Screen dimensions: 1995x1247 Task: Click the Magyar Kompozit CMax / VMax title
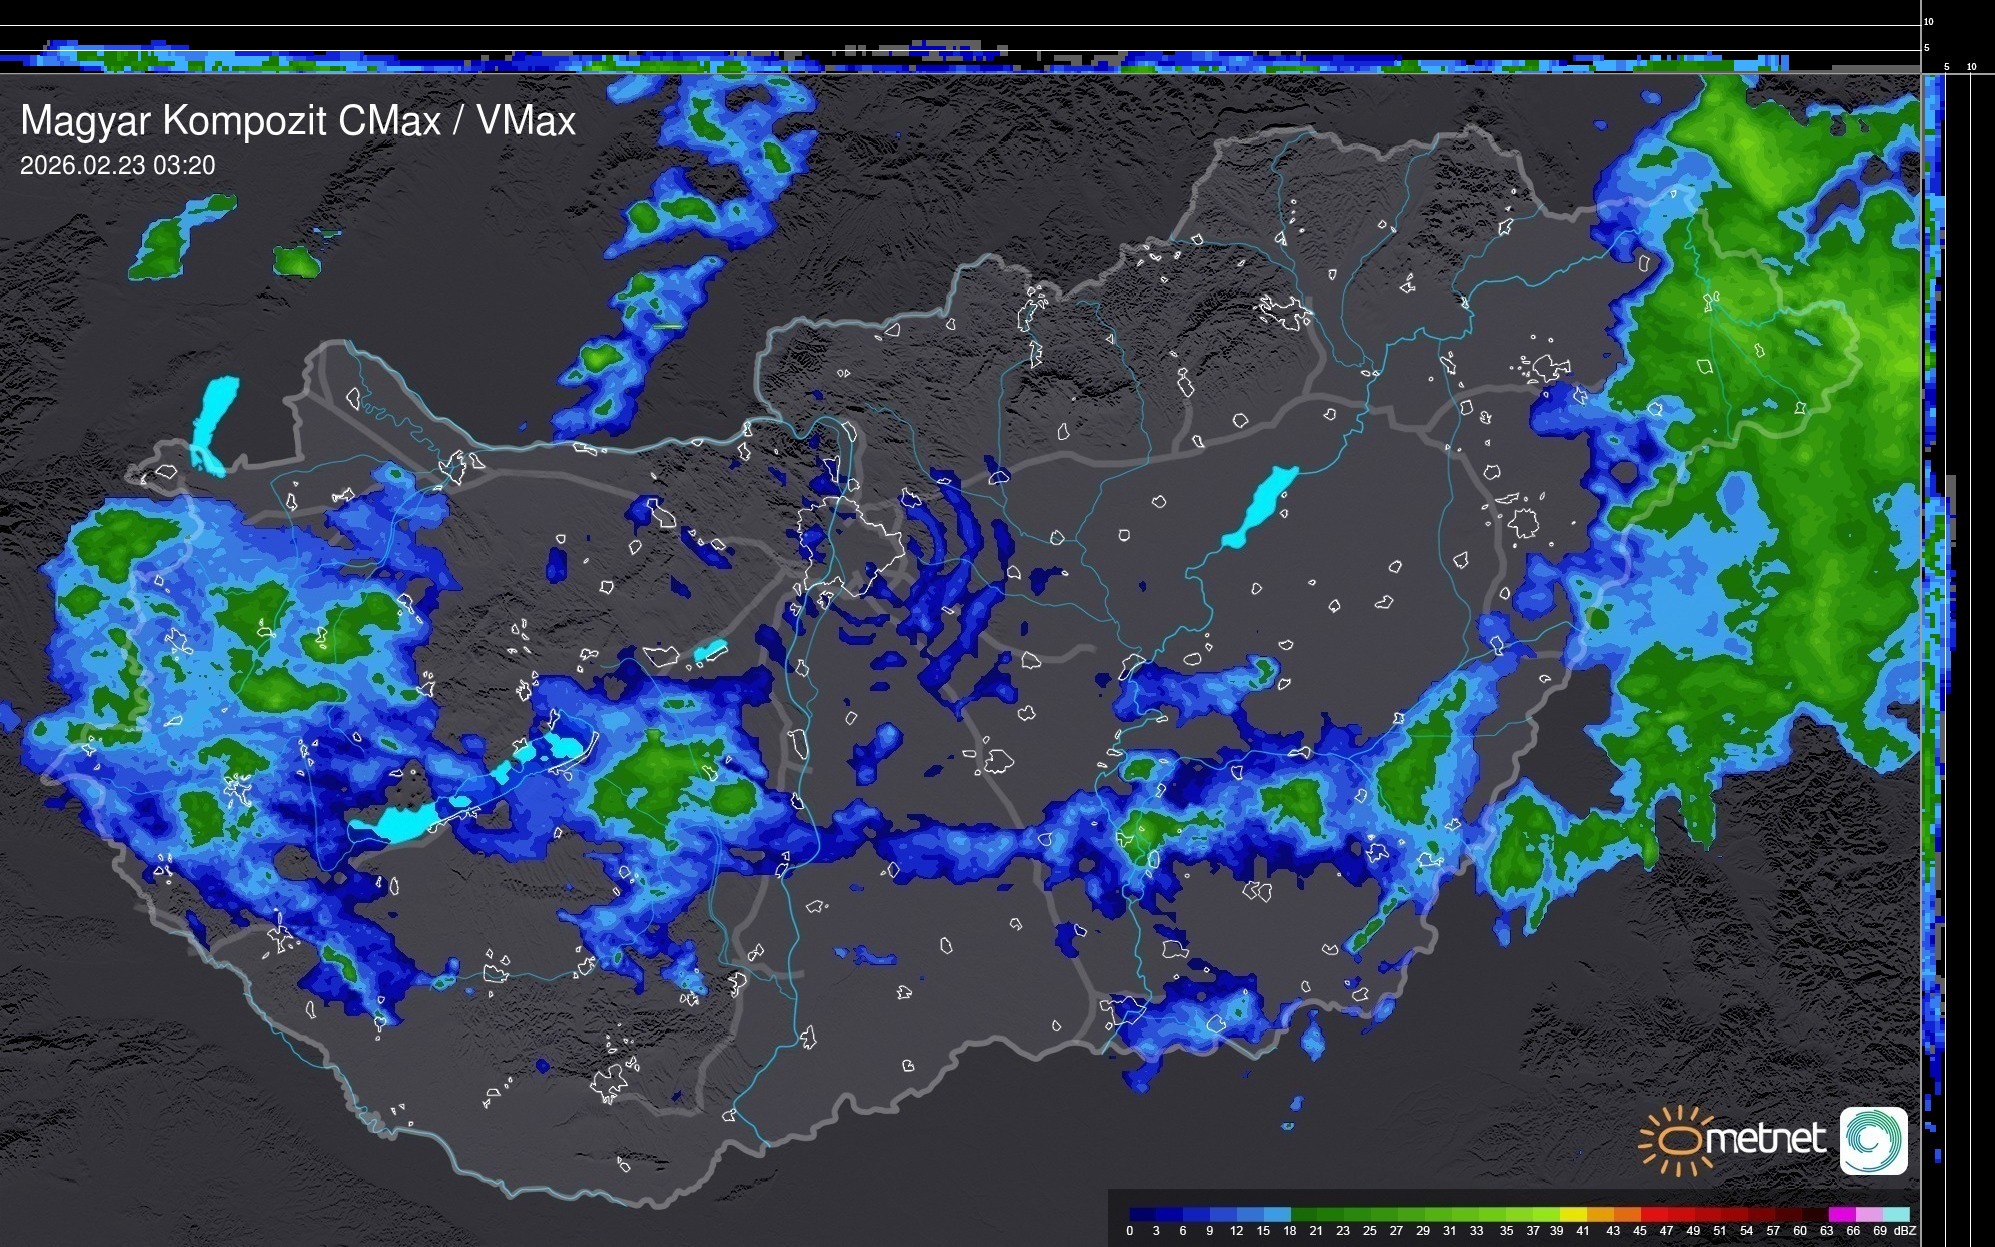point(298,121)
